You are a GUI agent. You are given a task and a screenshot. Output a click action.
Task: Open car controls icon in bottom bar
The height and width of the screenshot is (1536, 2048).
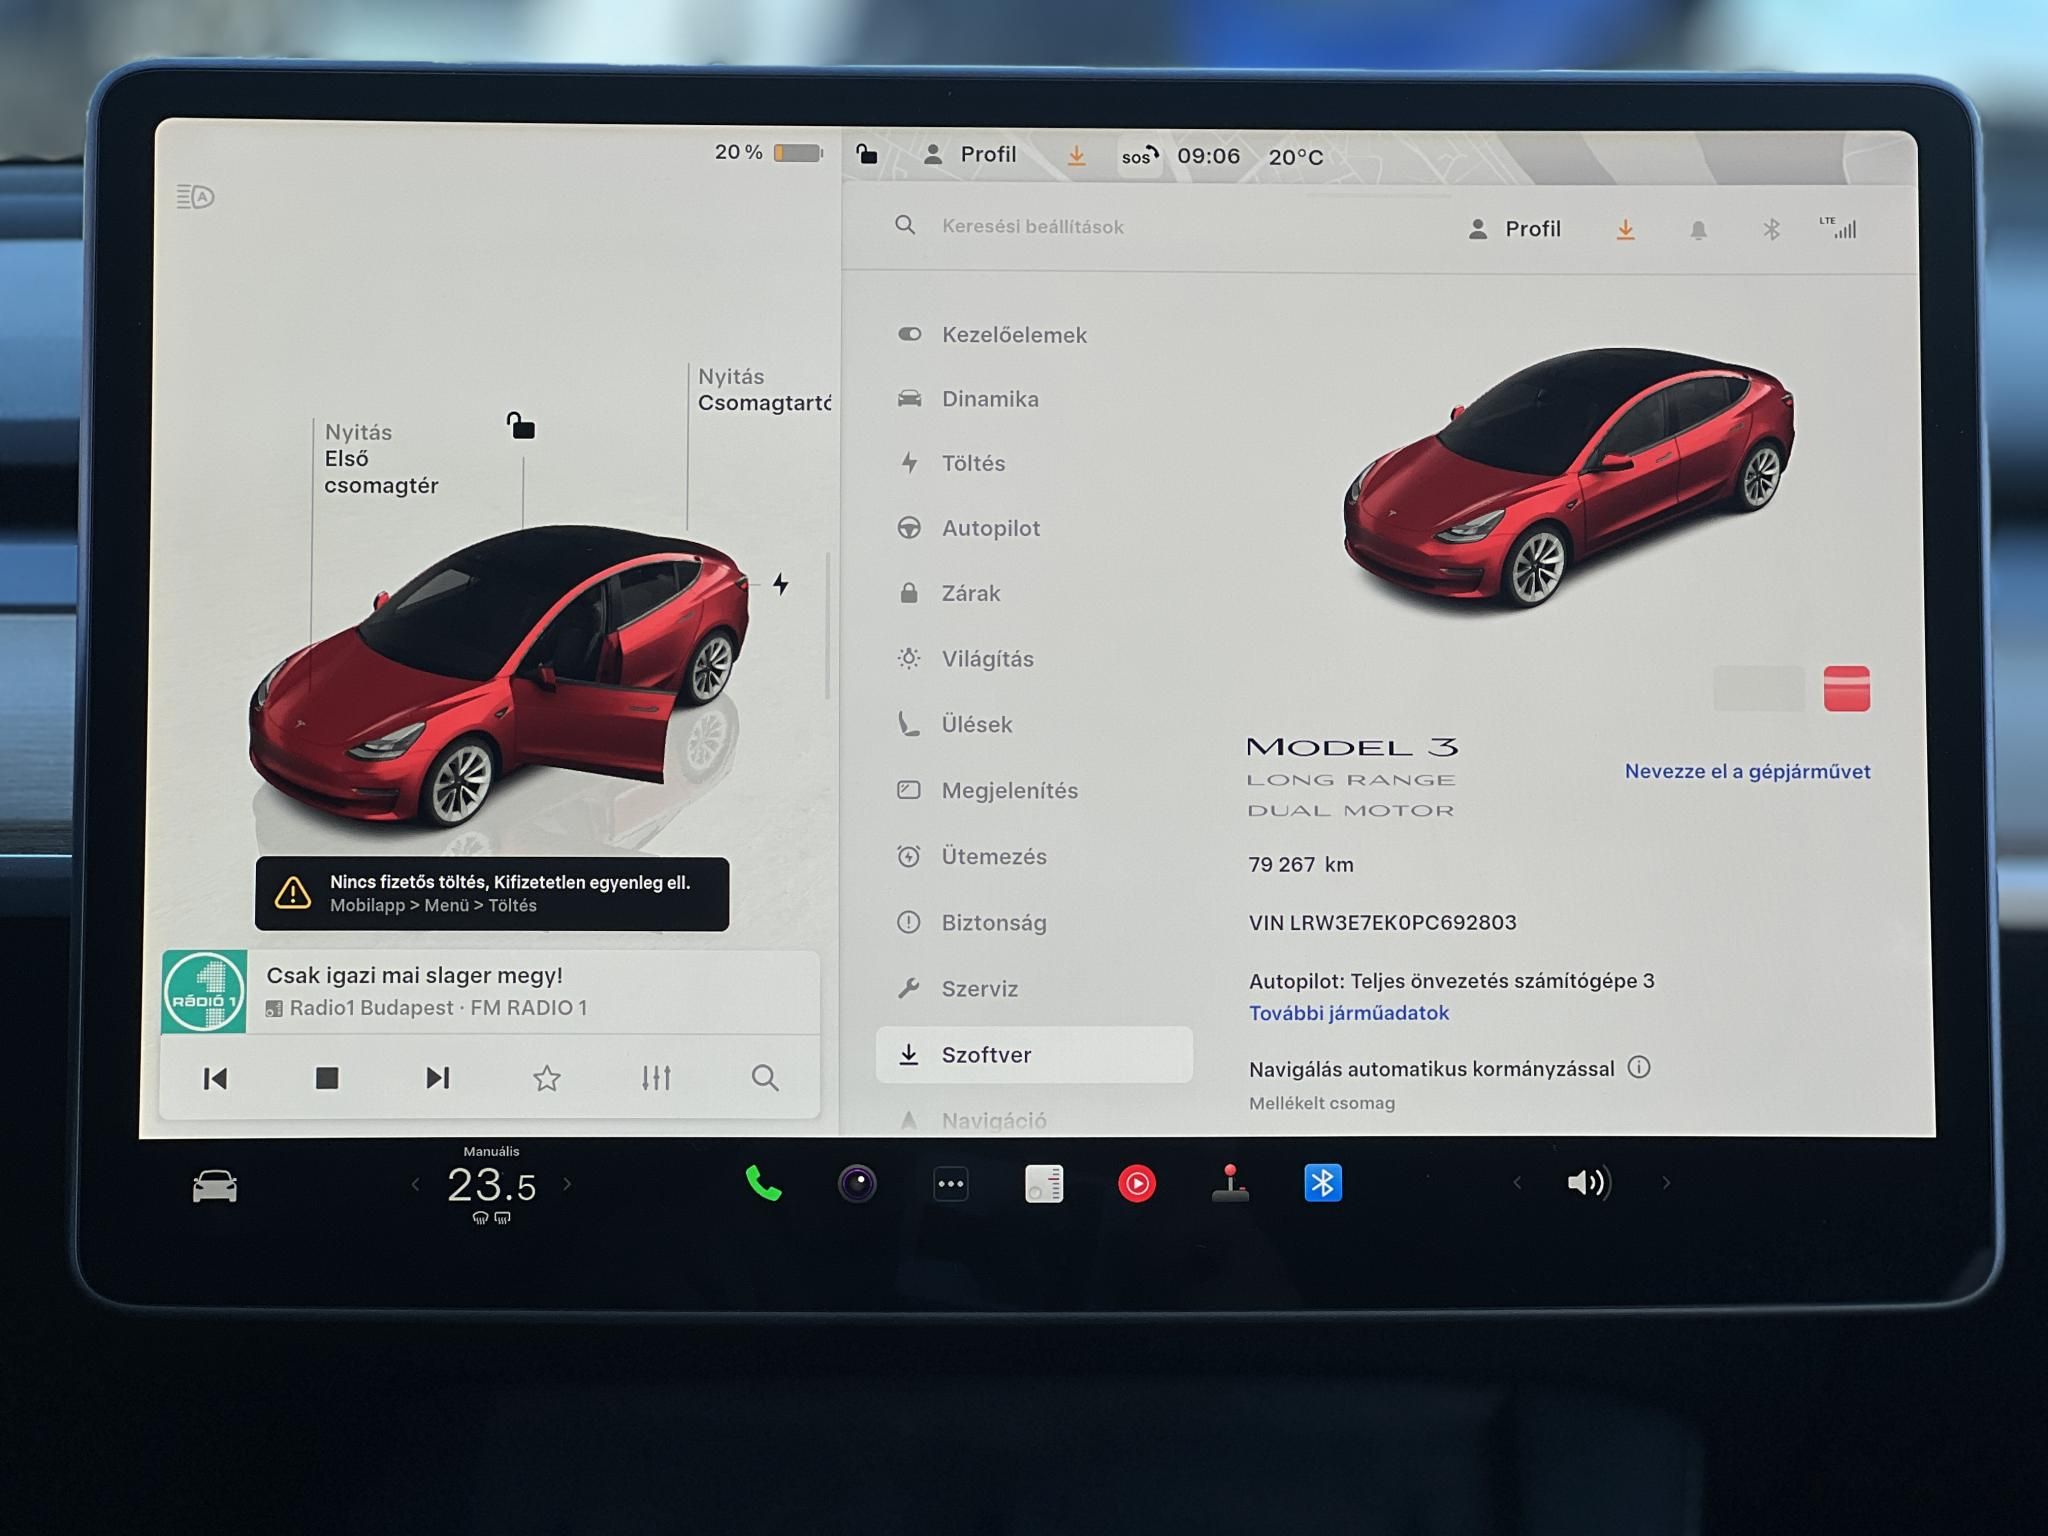215,1187
